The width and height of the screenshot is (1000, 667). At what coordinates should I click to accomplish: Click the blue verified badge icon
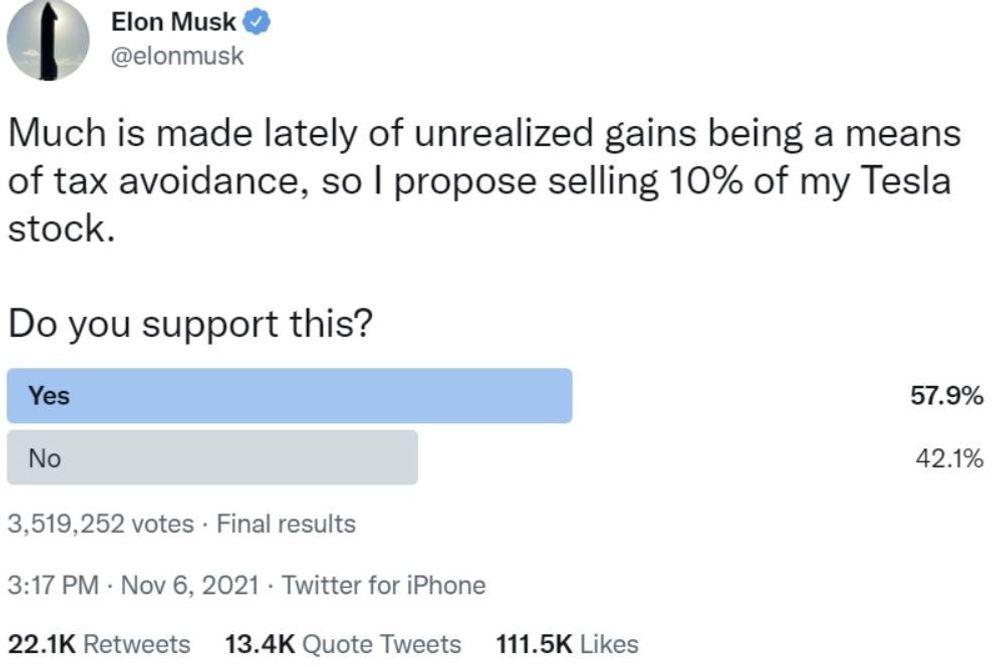point(260,22)
